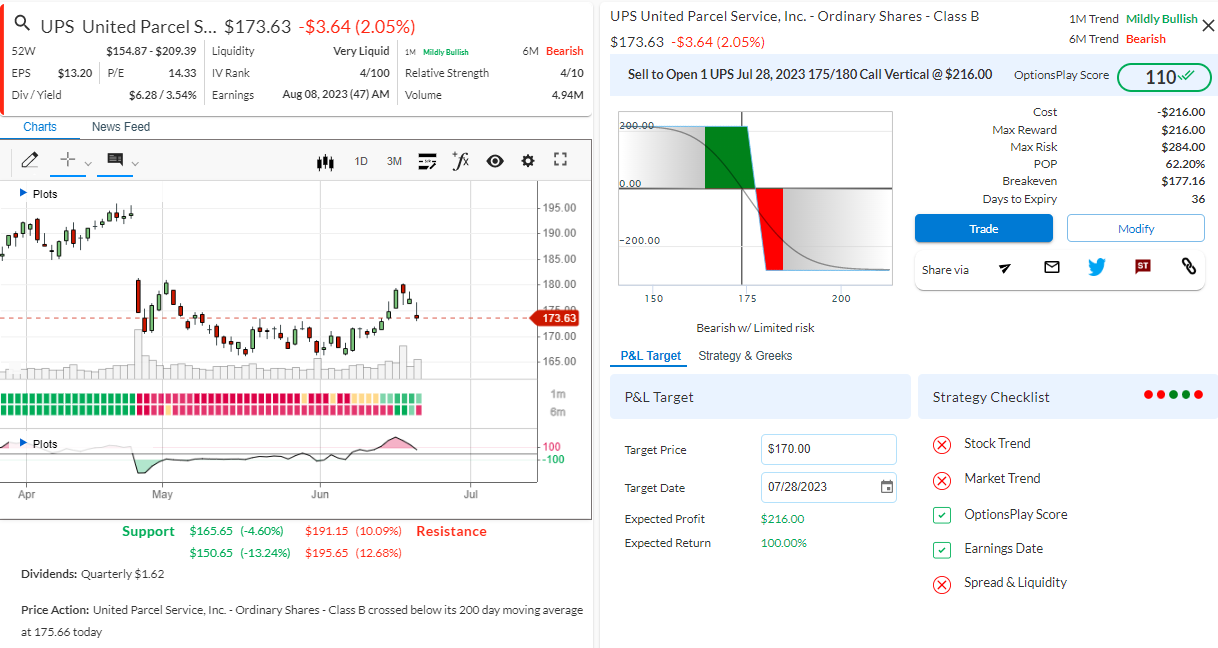This screenshot has height=648, width=1218.
Task: Expand the Plots triangle on the price chart
Action: click(23, 193)
